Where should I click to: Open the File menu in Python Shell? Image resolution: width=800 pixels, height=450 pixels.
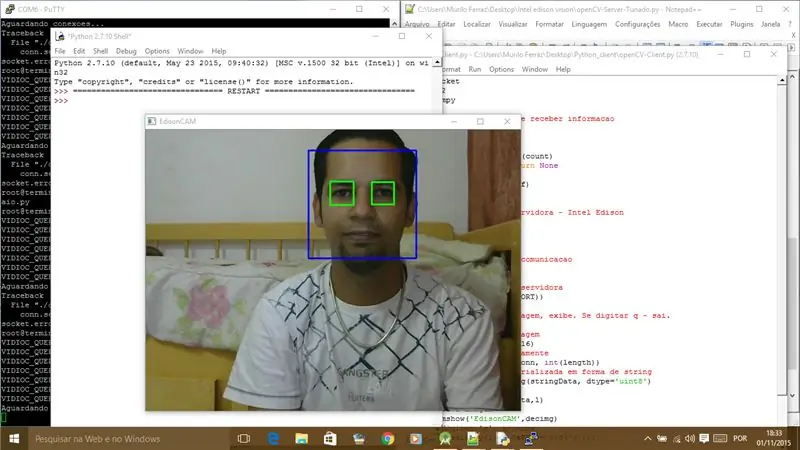click(60, 51)
